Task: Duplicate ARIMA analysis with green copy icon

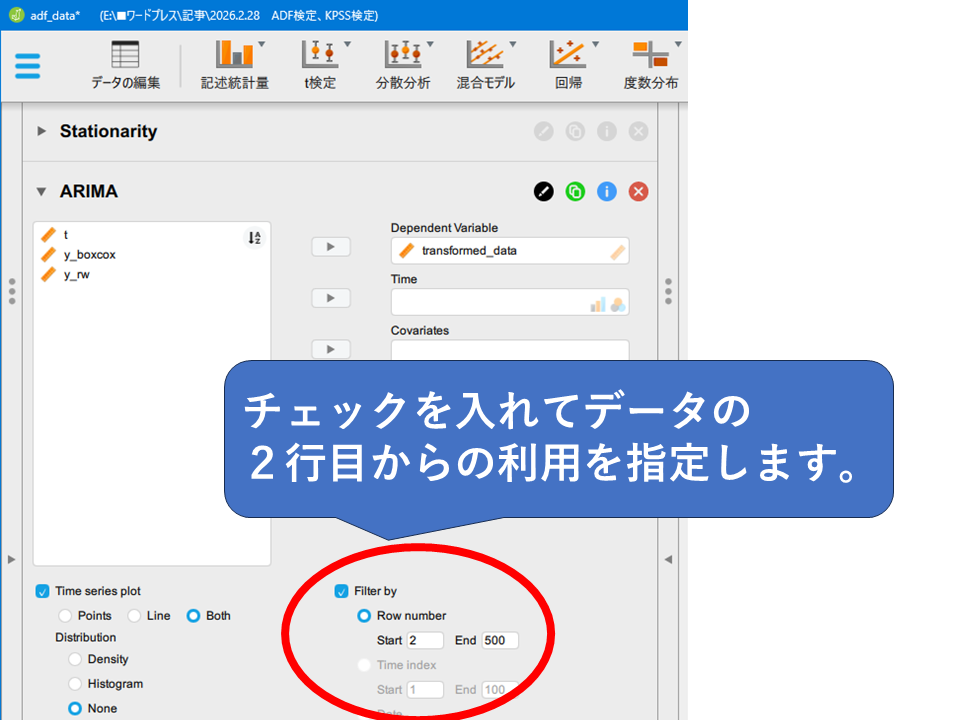Action: 575,191
